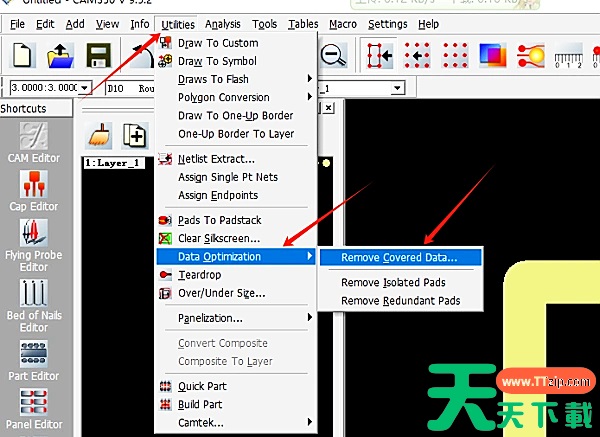Image resolution: width=600 pixels, height=437 pixels.
Task: Choose Over/Under Size menu entry
Action: click(236, 293)
